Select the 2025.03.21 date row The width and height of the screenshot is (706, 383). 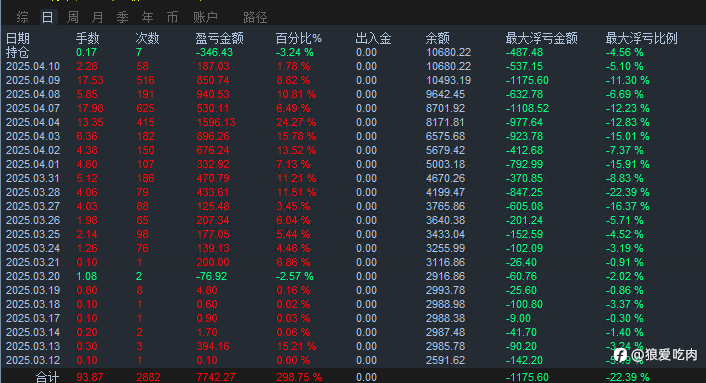click(x=33, y=262)
